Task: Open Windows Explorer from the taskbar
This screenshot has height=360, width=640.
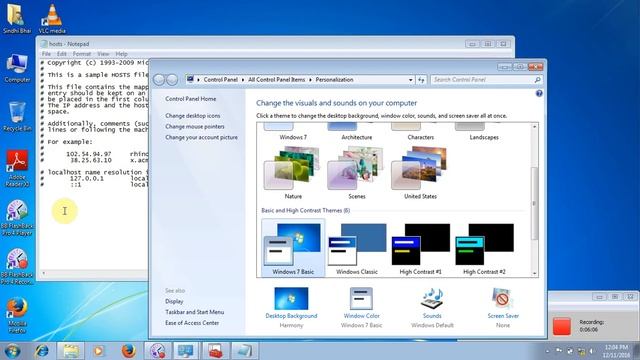Action: (x=71, y=351)
